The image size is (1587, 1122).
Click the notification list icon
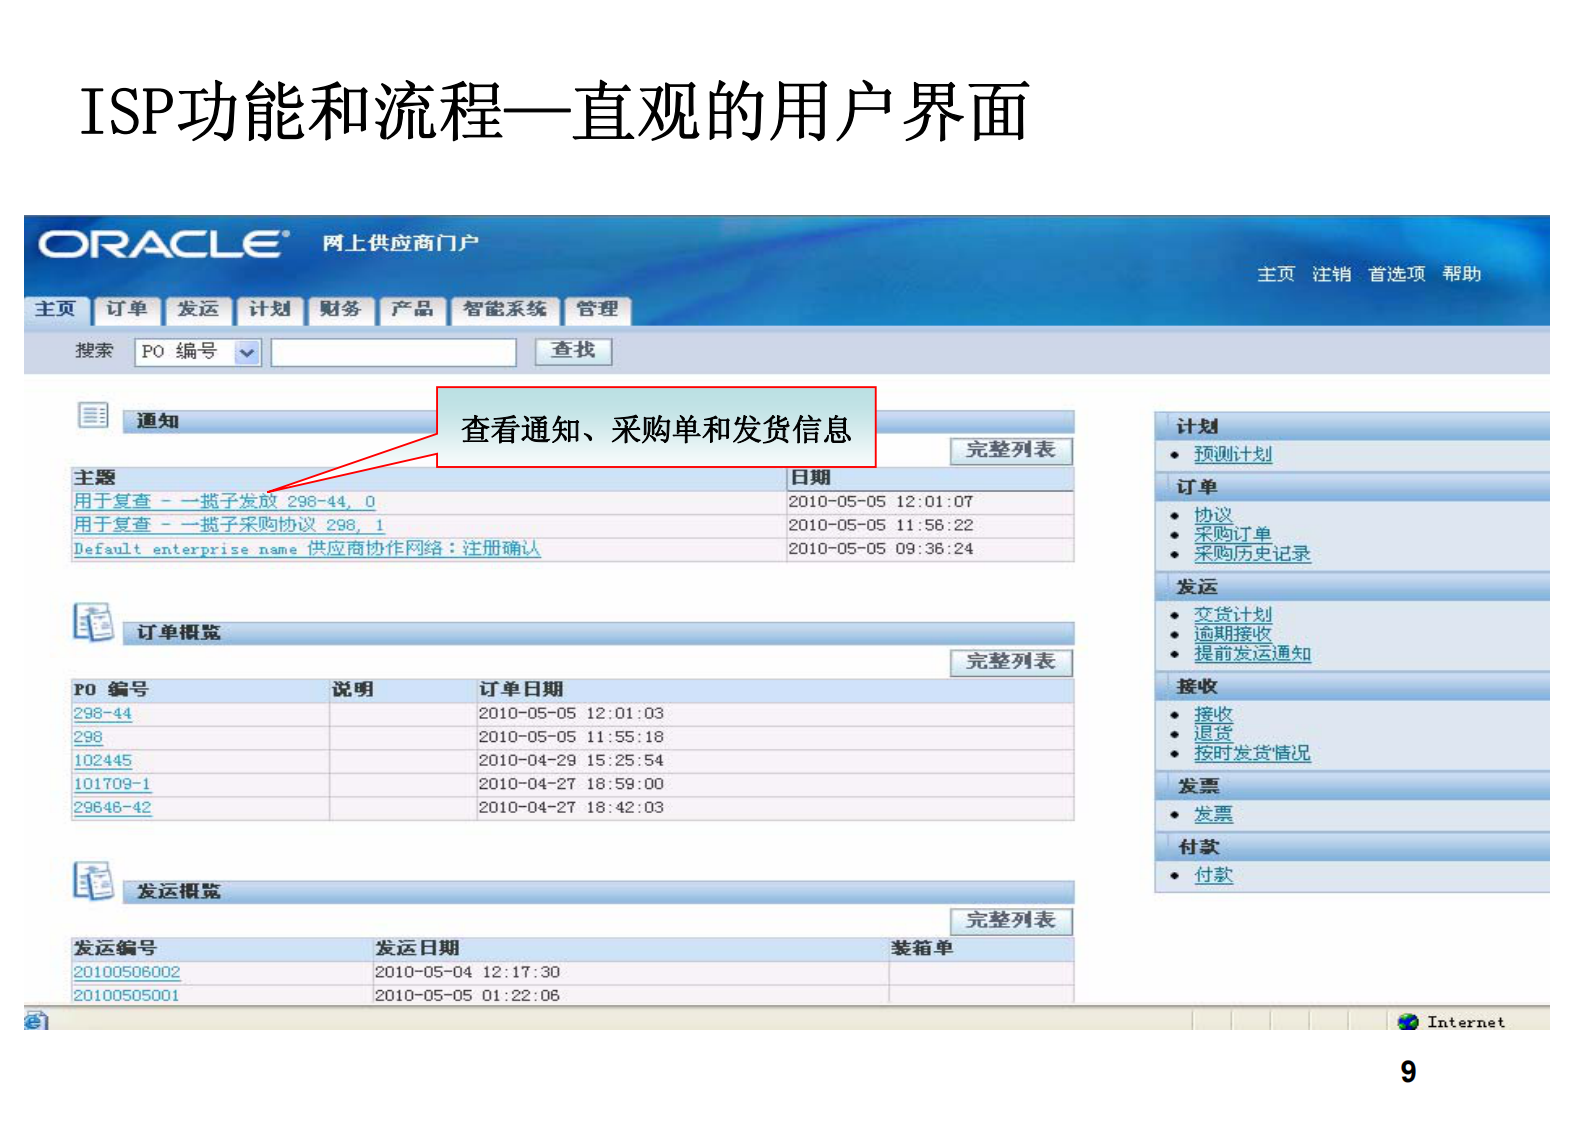pos(93,415)
